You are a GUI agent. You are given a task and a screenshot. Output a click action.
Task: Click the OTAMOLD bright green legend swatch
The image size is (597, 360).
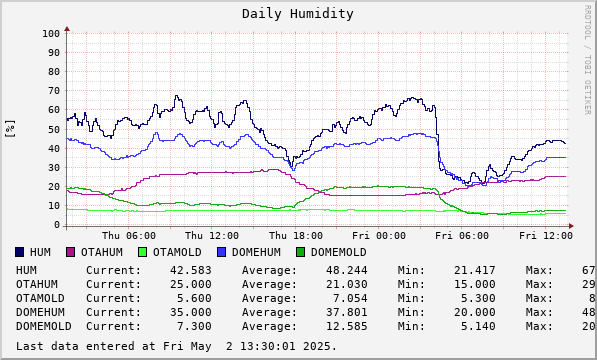click(x=142, y=252)
